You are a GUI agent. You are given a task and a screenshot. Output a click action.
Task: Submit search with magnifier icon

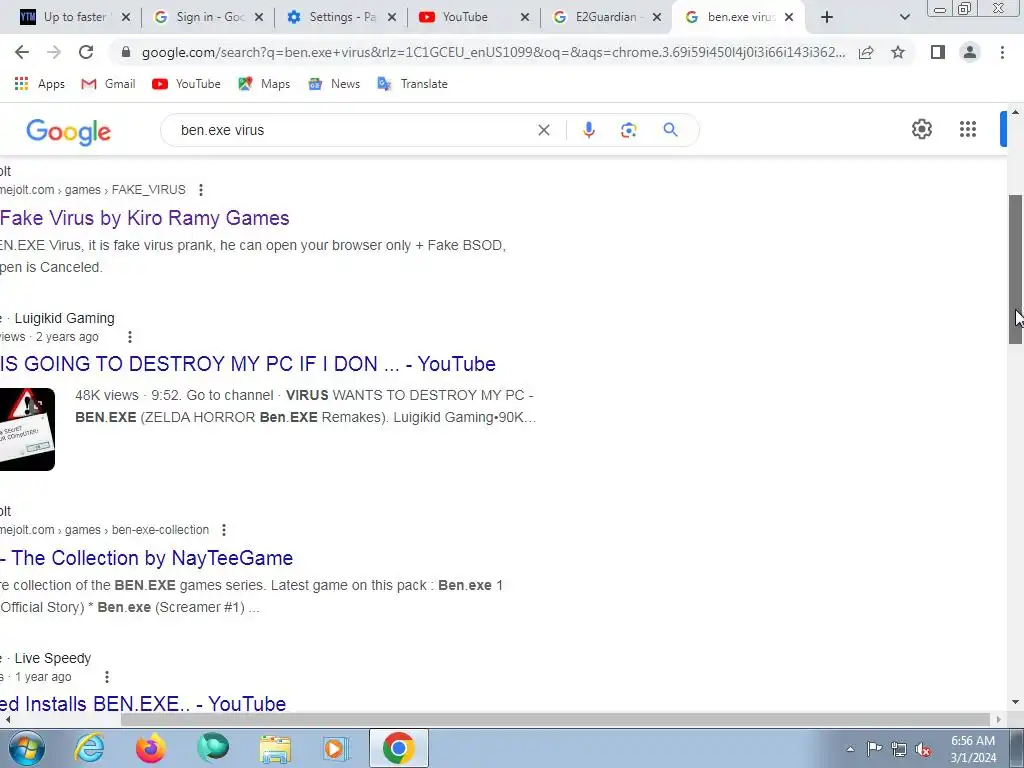pos(670,130)
